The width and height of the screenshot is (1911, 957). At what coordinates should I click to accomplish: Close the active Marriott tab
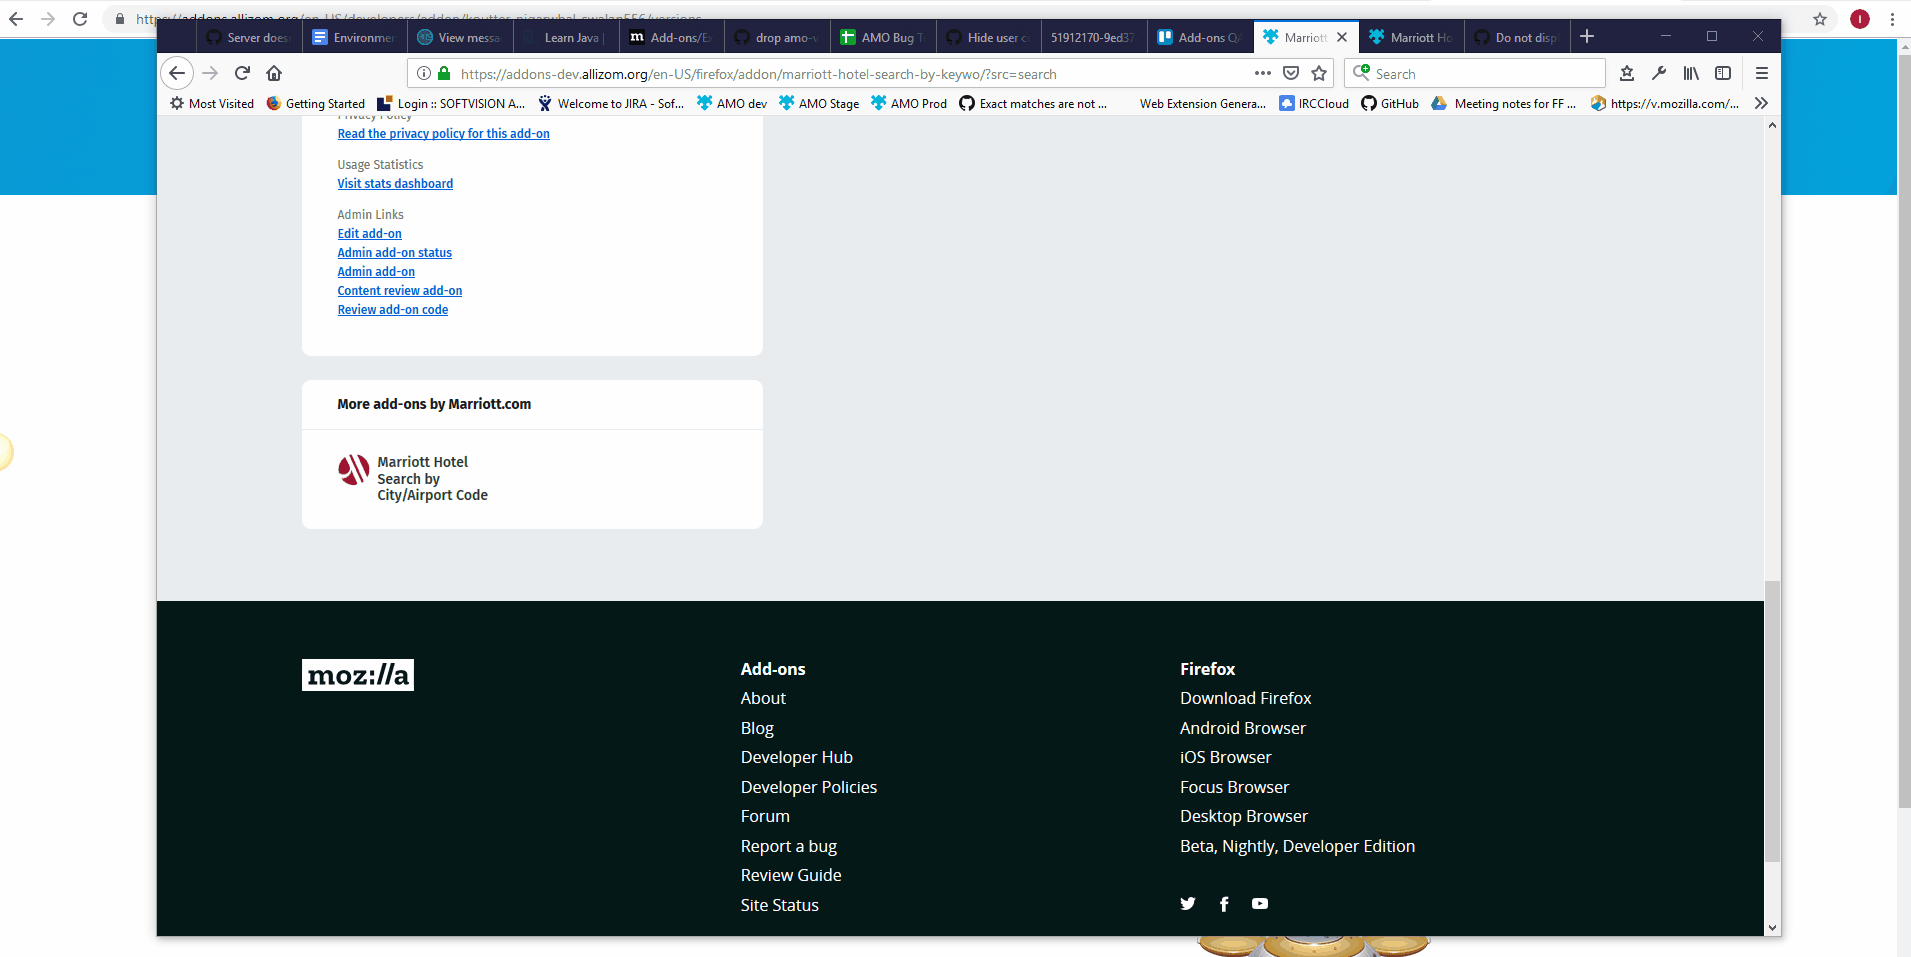tap(1342, 37)
